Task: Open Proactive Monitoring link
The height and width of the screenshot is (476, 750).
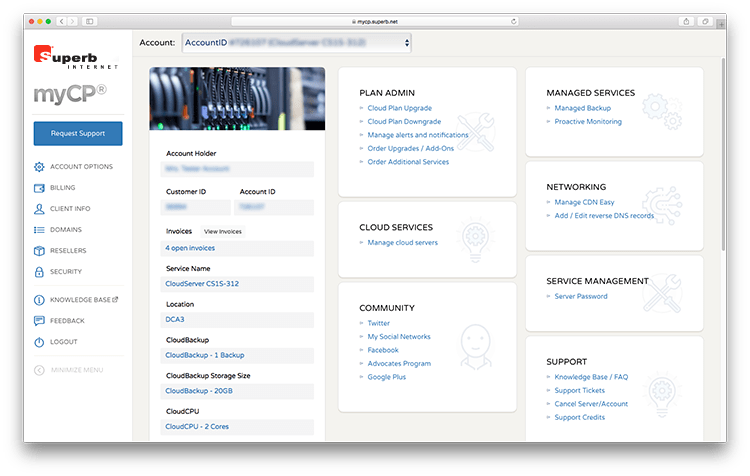Action: (x=588, y=122)
